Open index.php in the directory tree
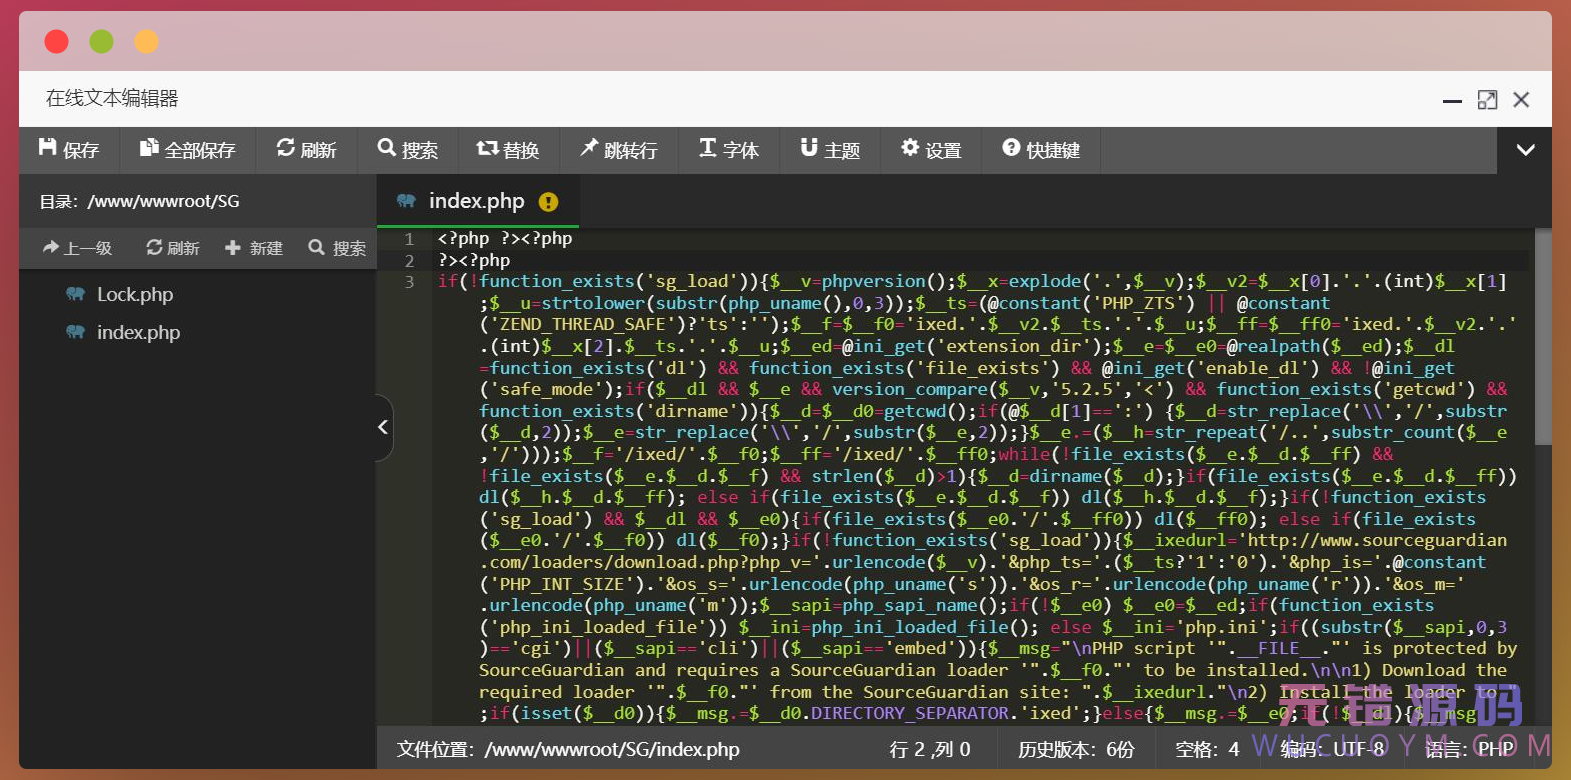Image resolution: width=1571 pixels, height=780 pixels. click(x=138, y=333)
